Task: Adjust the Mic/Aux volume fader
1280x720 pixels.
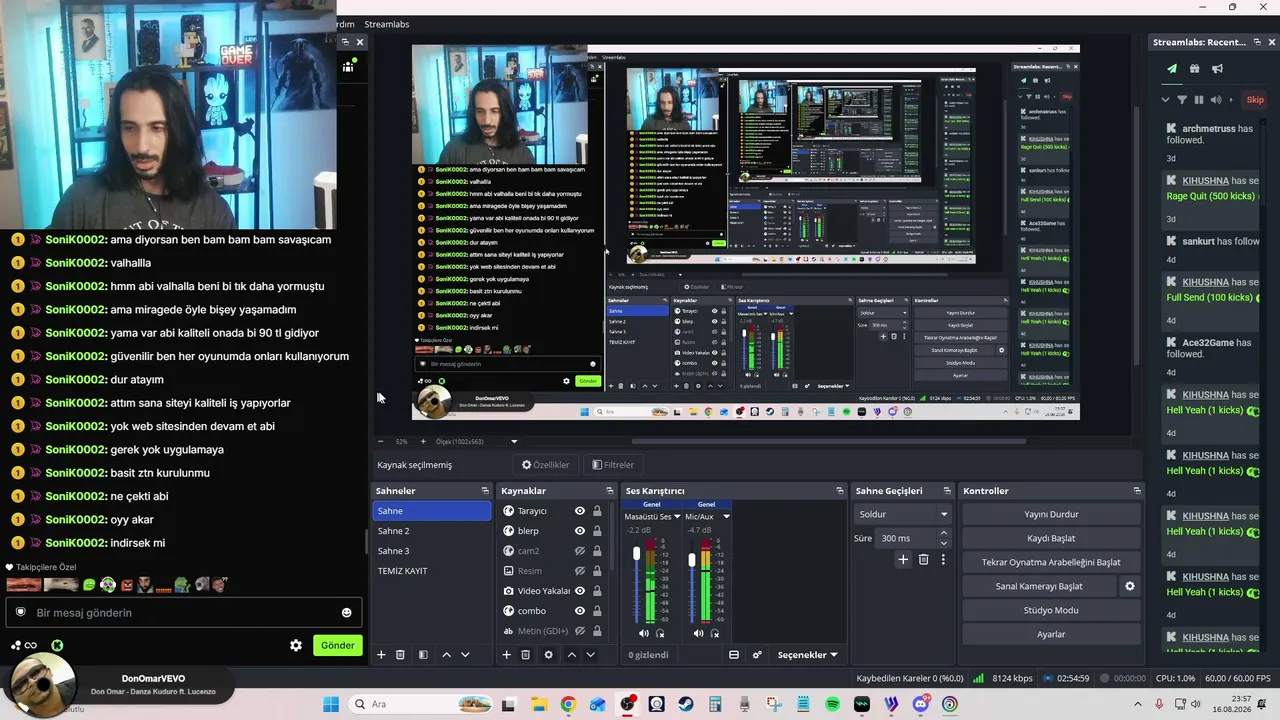Action: 692,560
